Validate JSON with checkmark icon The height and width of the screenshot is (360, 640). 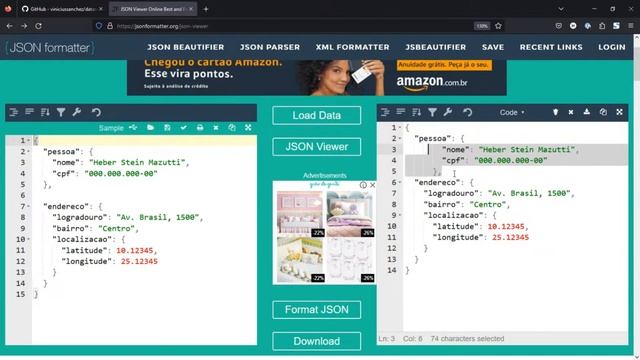tap(184, 128)
